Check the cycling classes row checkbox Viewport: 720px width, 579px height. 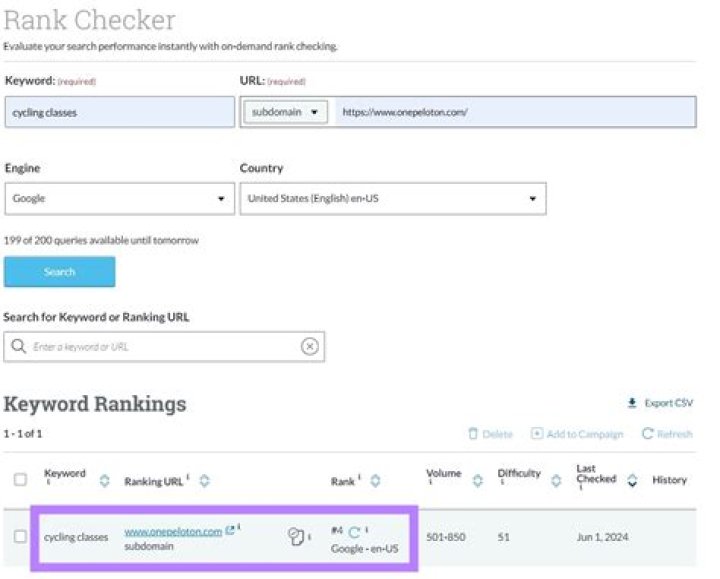[21, 537]
